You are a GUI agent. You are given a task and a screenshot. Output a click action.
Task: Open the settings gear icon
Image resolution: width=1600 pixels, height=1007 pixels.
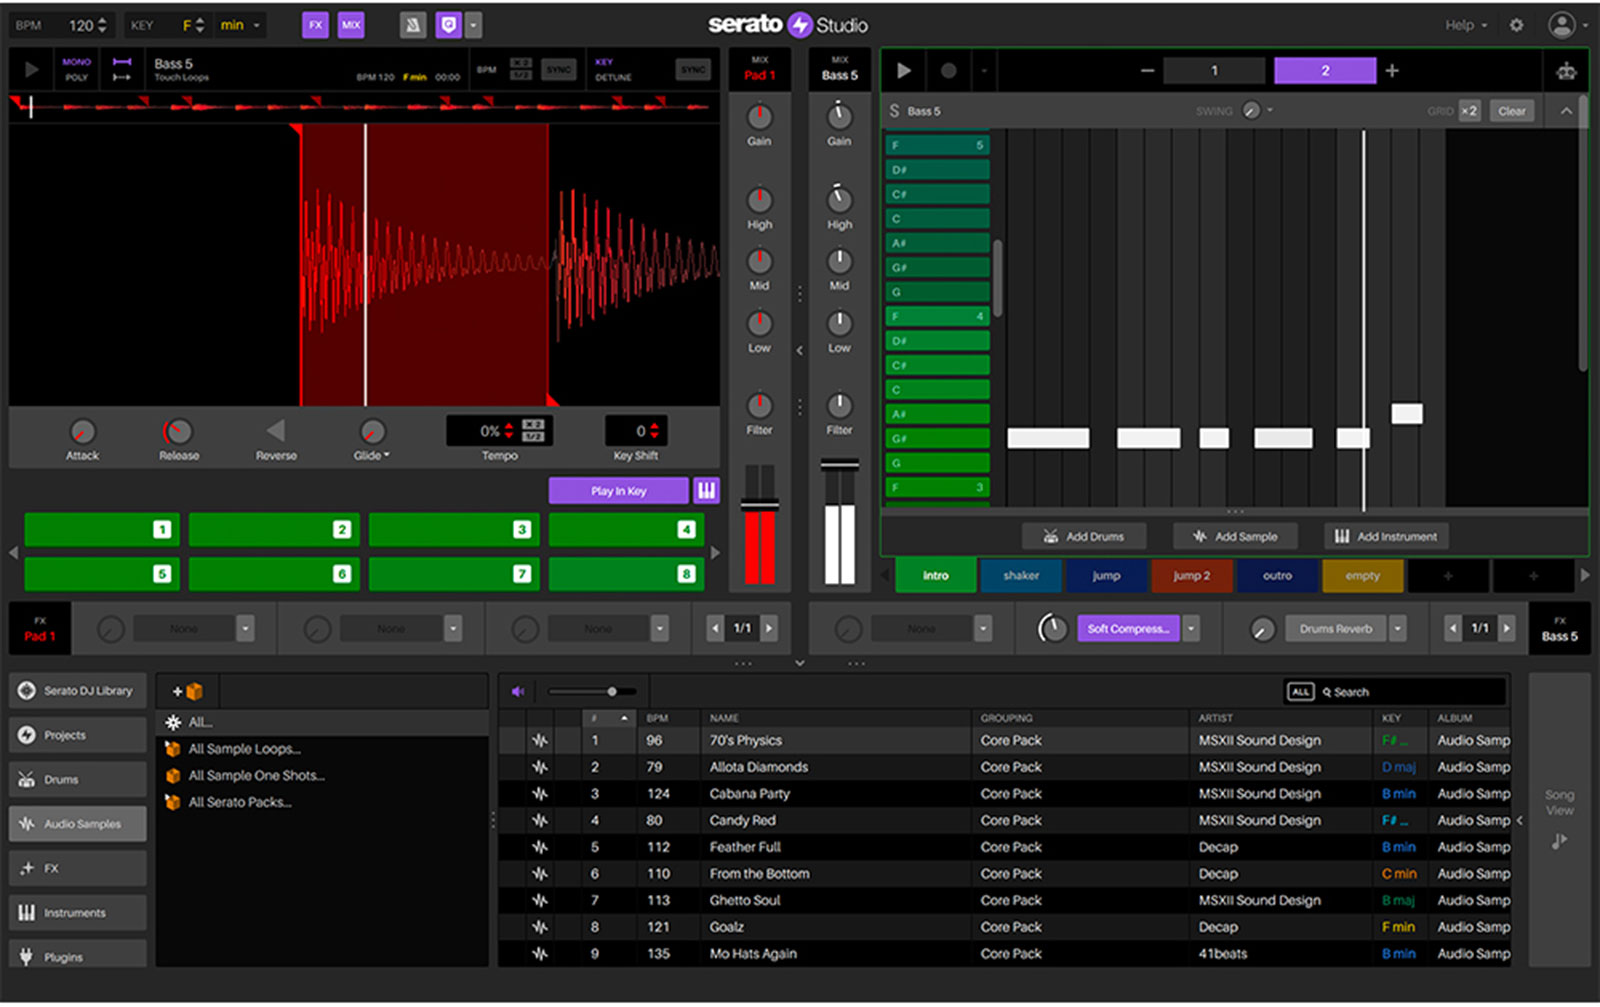click(1516, 25)
